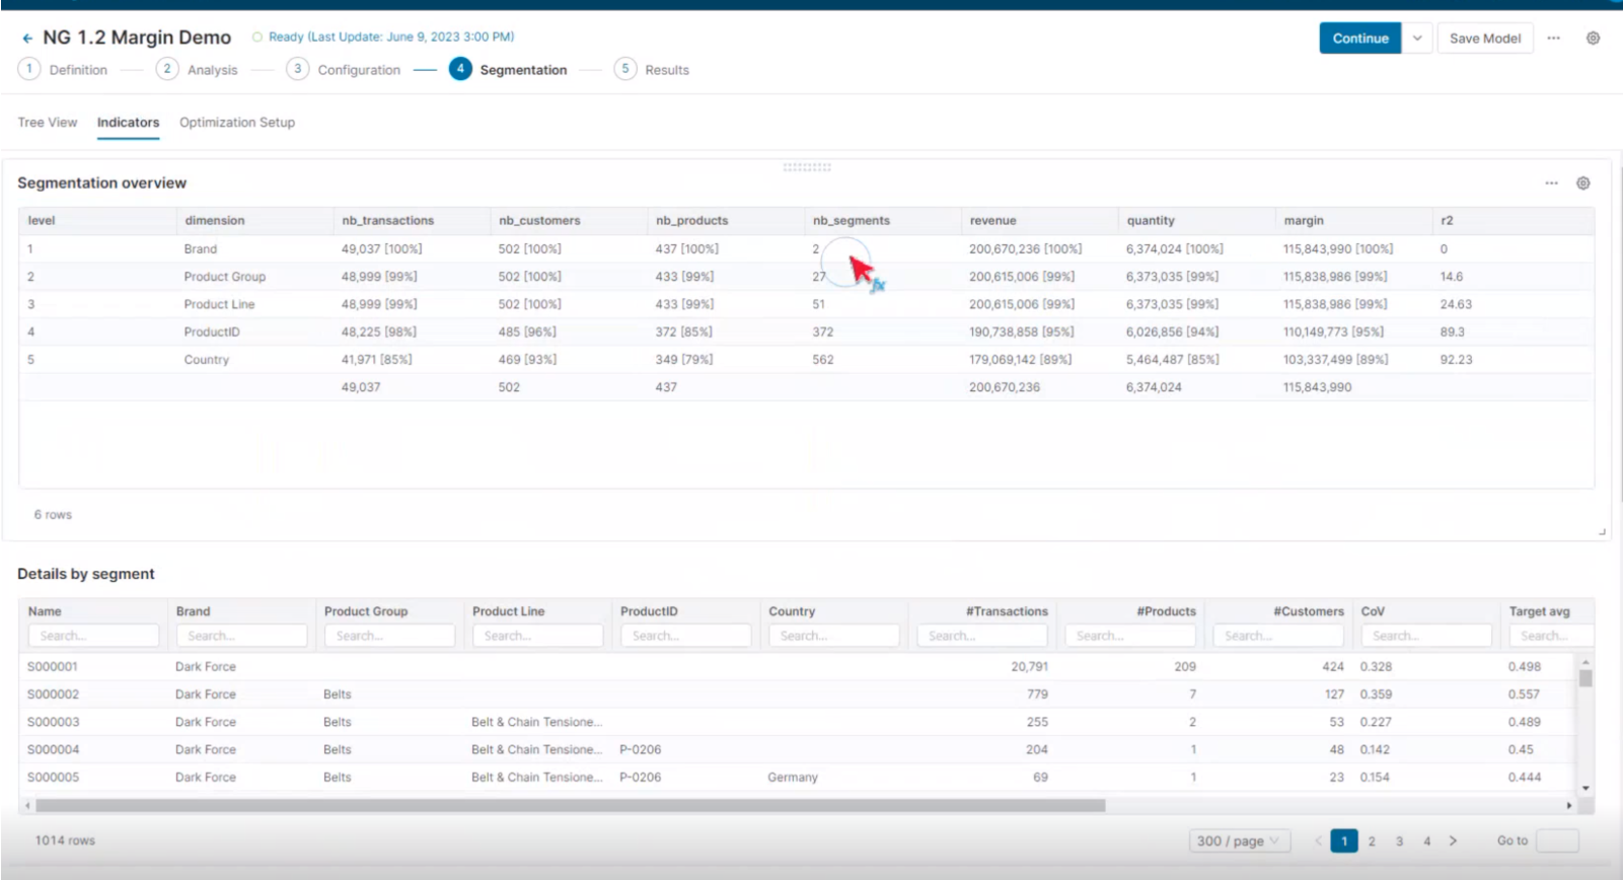Select page 2 in the pagination
Image resolution: width=1624 pixels, height=880 pixels.
click(1372, 841)
